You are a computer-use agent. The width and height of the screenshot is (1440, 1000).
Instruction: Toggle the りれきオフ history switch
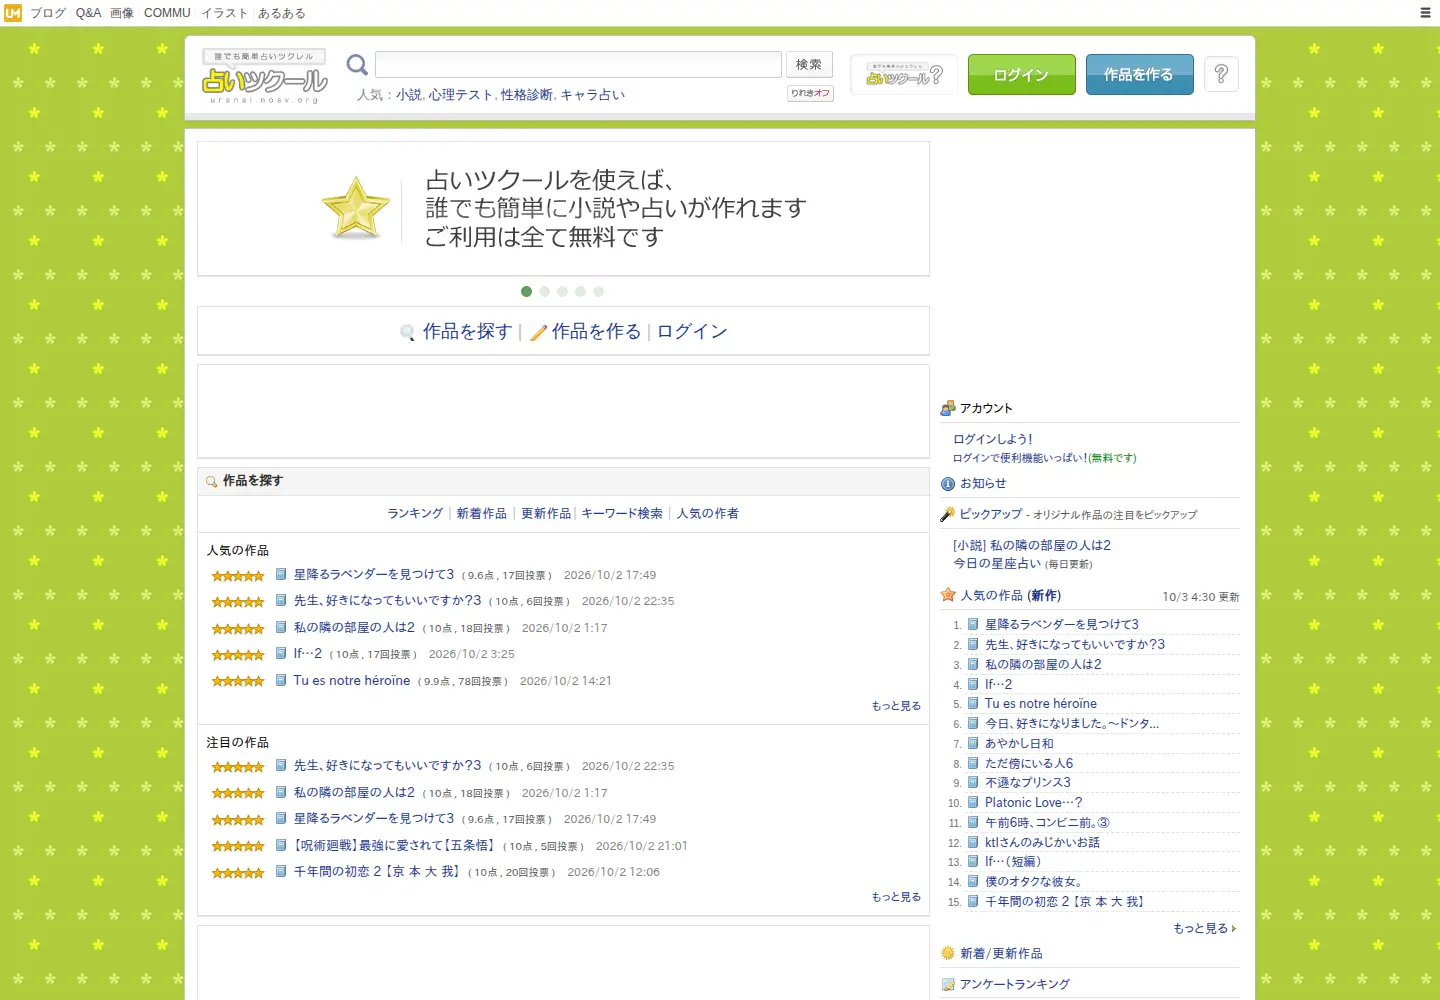click(810, 93)
